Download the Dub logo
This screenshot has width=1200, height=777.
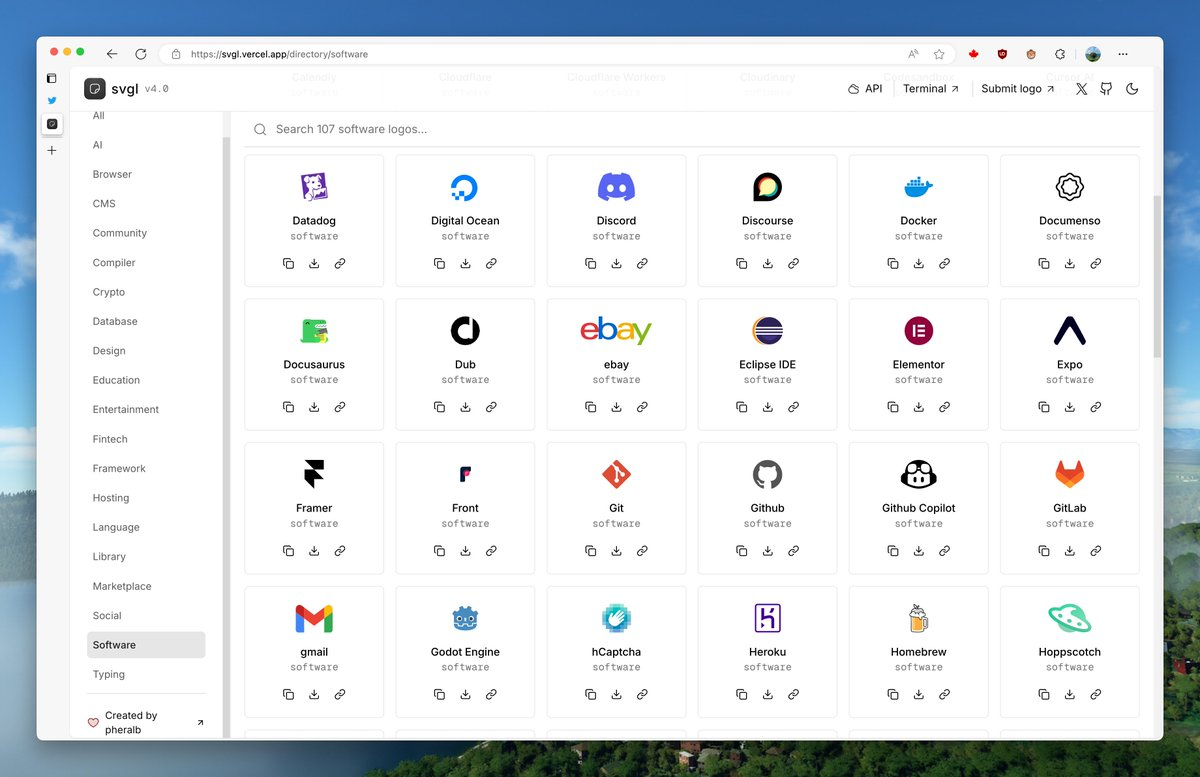click(465, 407)
